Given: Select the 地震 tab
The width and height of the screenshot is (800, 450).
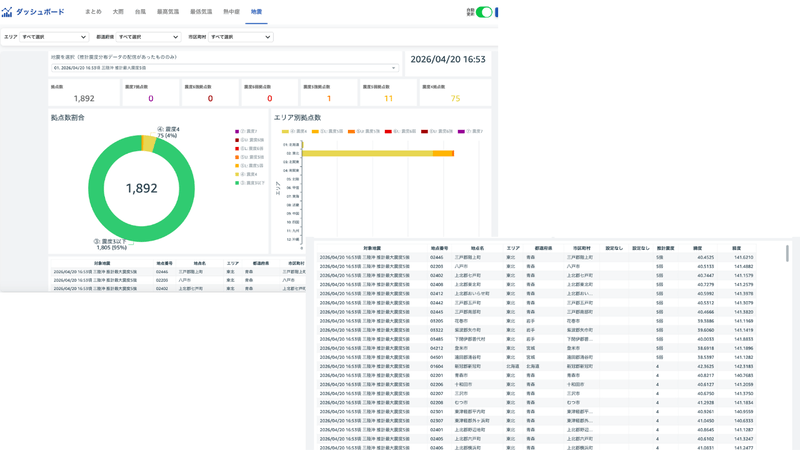Looking at the screenshot, I should pos(256,12).
